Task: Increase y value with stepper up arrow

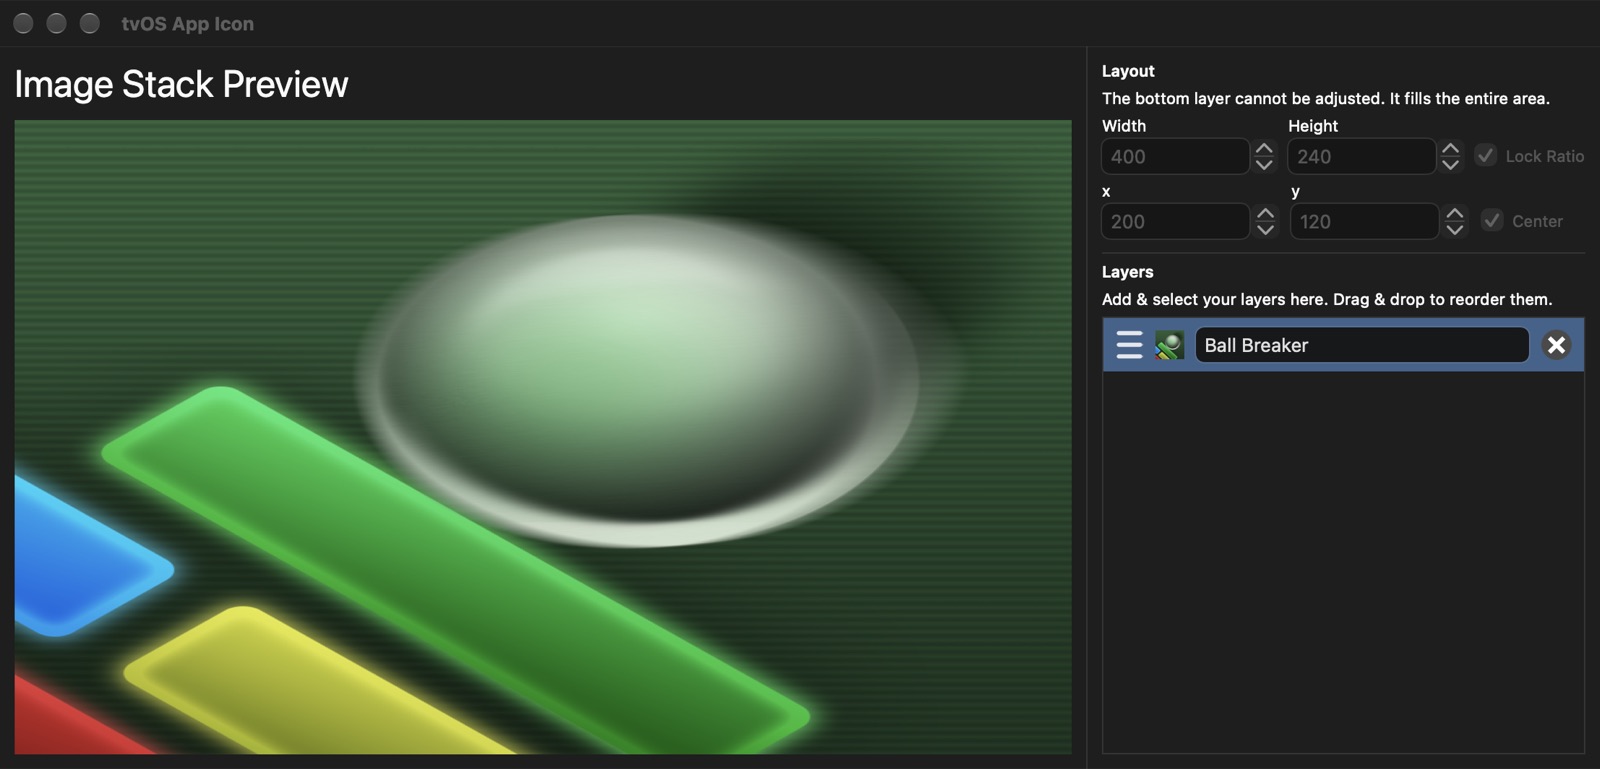Action: [x=1455, y=213]
